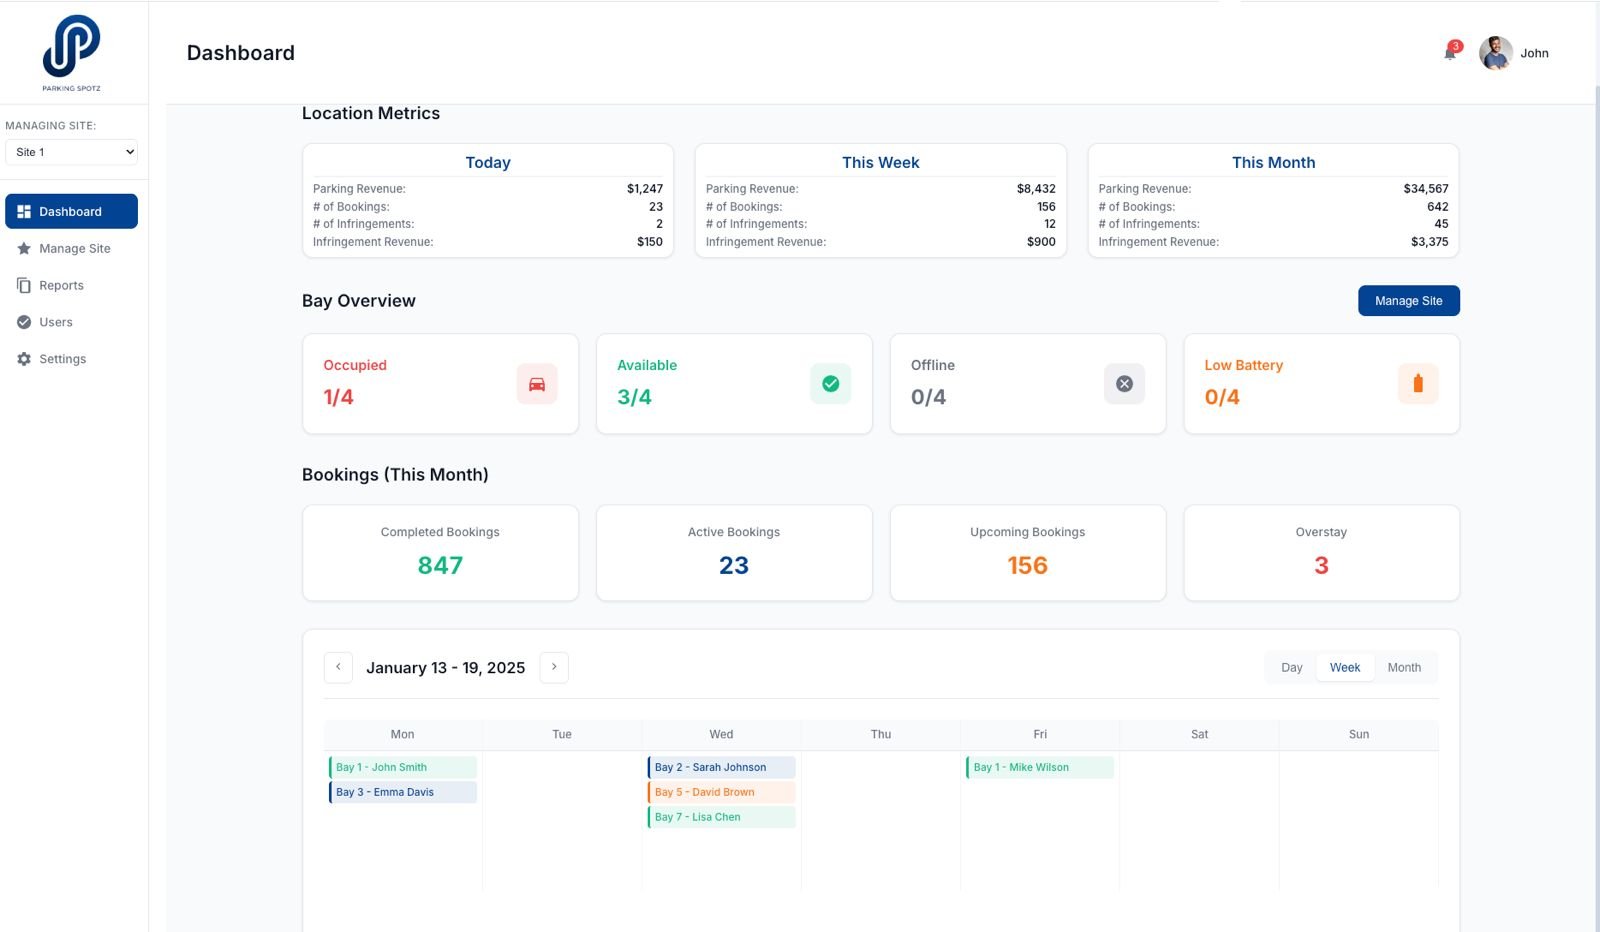Click the Reports document icon
Screen dimensions: 1600x932
[x=24, y=286]
